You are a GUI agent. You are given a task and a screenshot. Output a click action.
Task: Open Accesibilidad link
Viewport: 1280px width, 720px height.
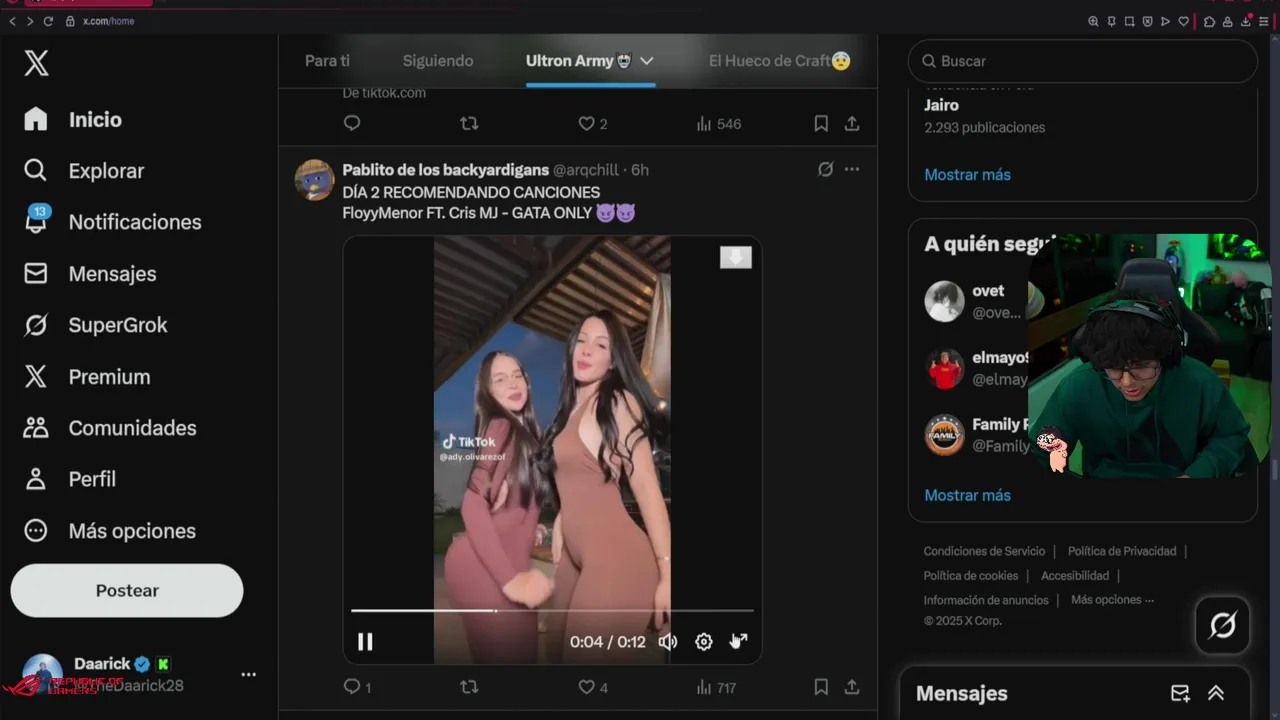1075,576
